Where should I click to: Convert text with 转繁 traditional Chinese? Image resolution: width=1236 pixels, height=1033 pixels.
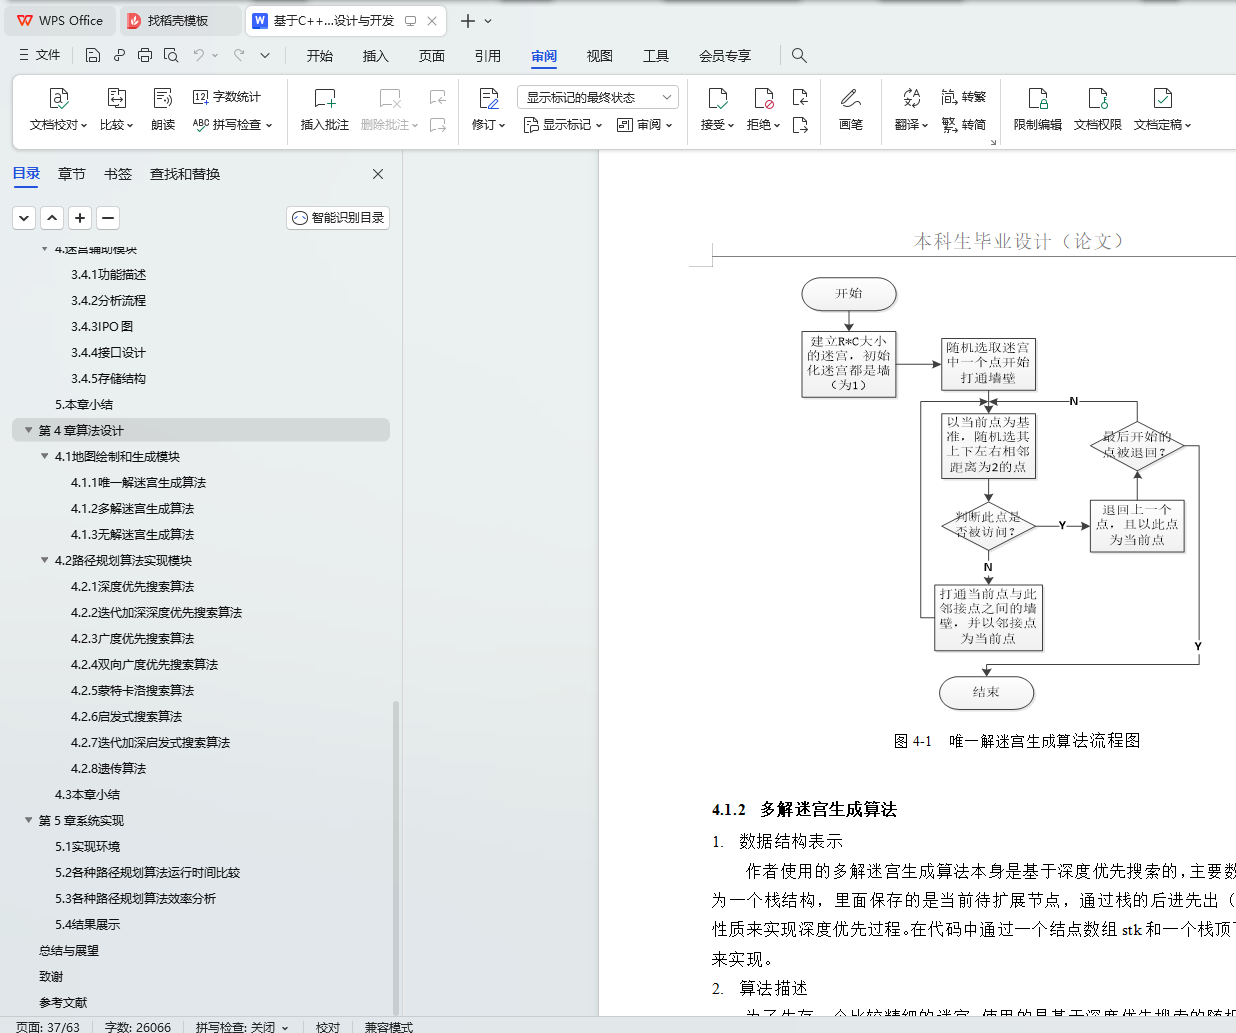click(x=964, y=97)
